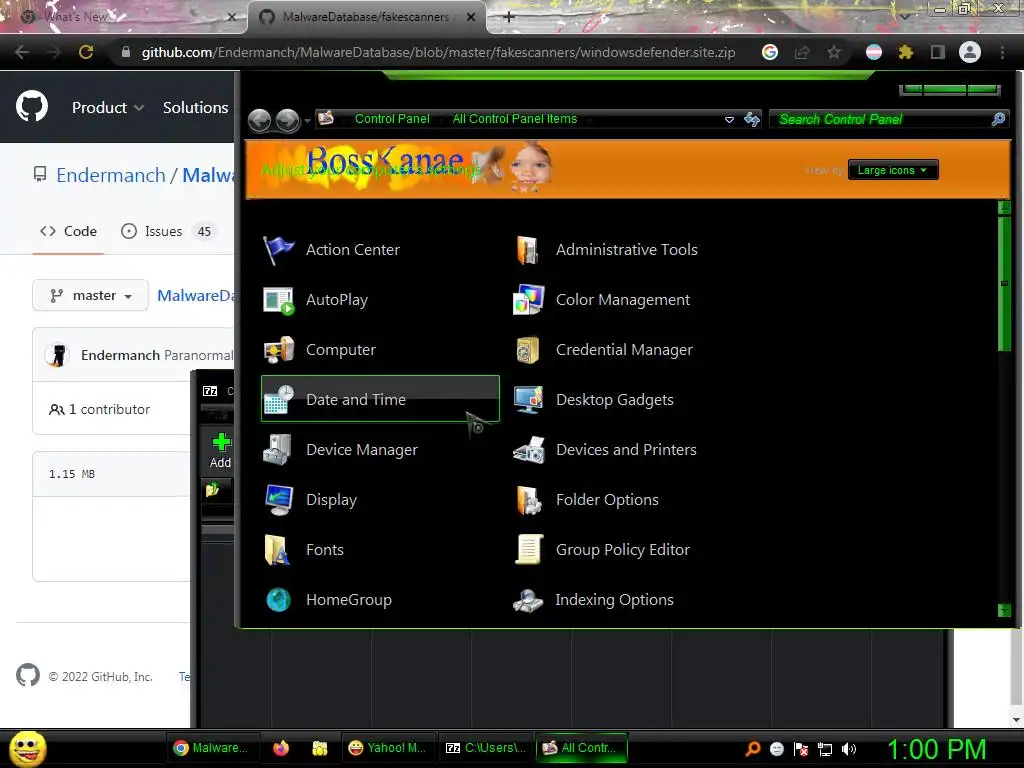Open Firefox from the taskbar
1024x768 pixels.
(281, 748)
